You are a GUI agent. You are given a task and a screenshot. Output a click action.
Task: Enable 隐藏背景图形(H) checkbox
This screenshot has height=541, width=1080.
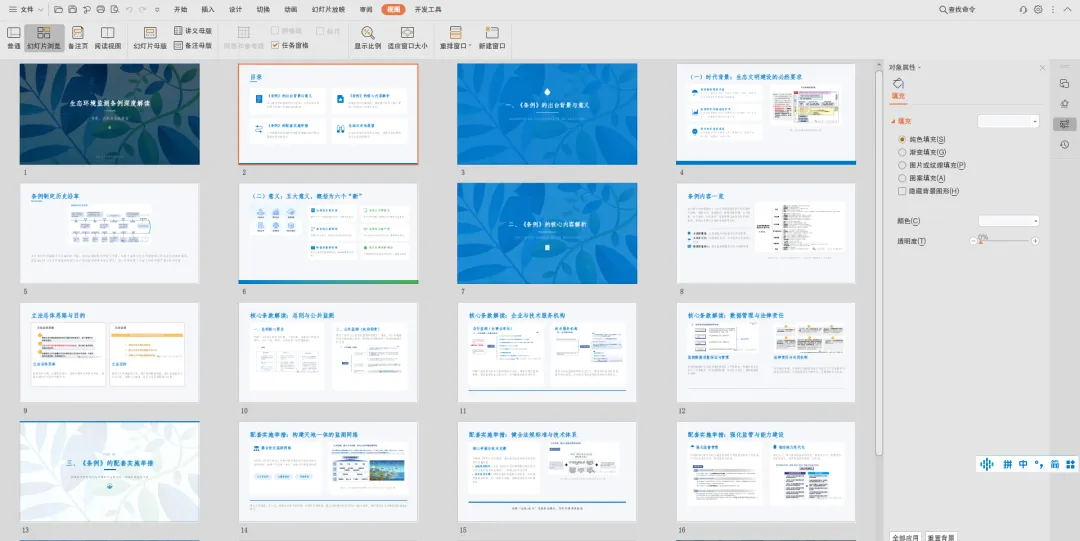tap(902, 191)
